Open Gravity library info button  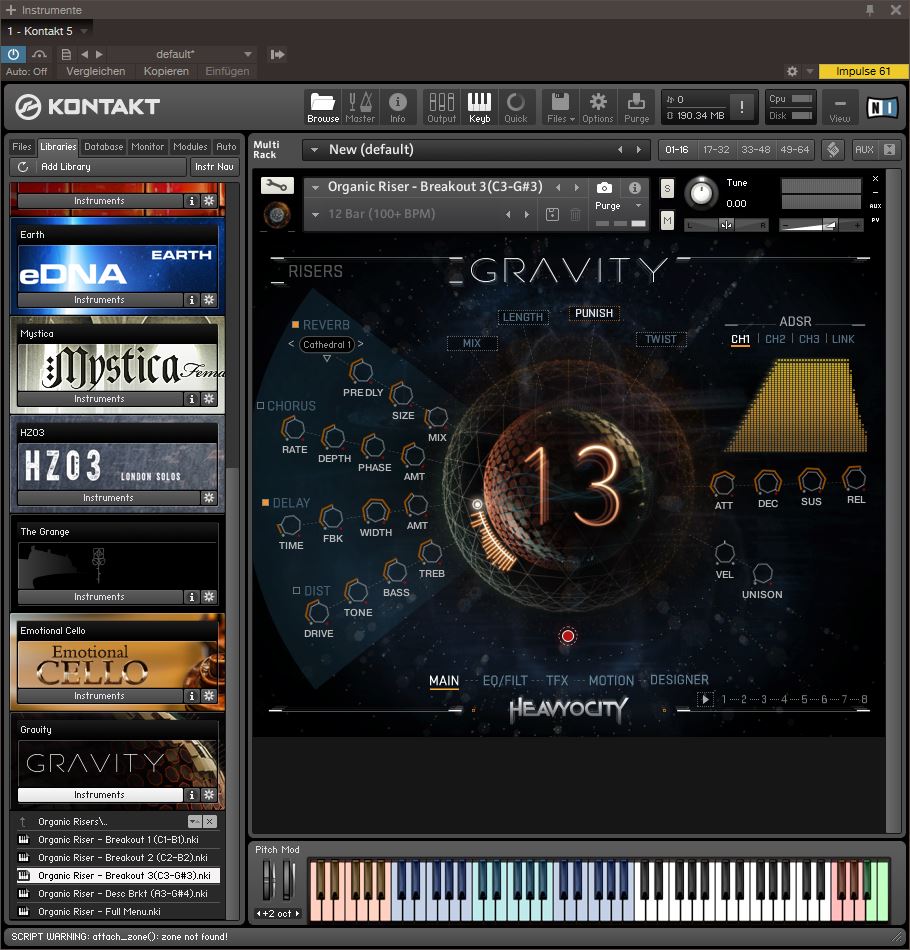(x=191, y=794)
